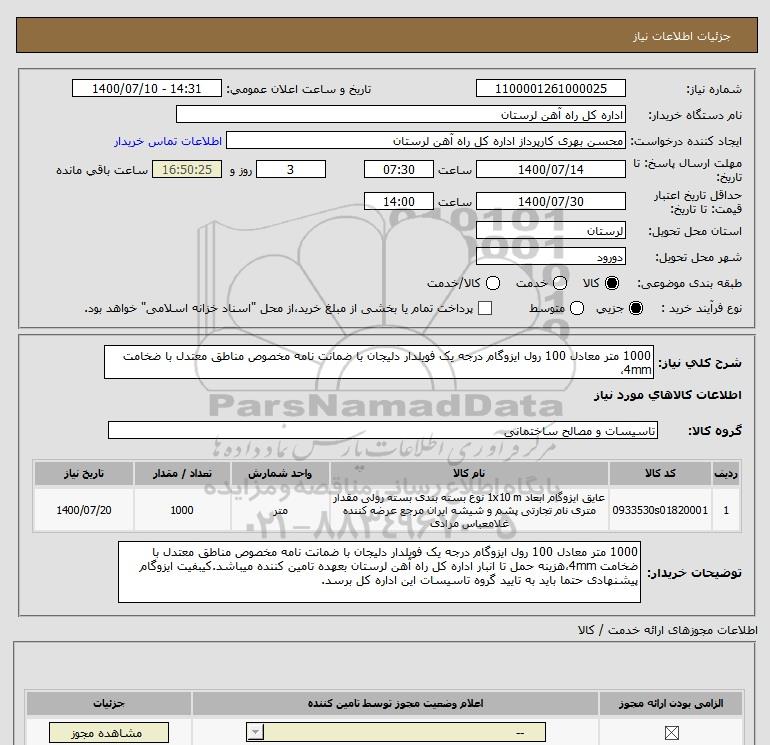Click the delivery city field 'دورود'

pyautogui.click(x=550, y=256)
